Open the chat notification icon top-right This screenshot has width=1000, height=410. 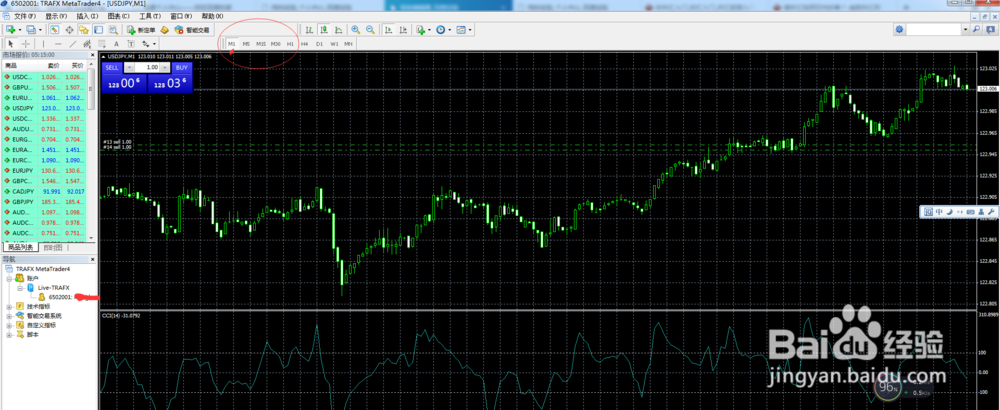pyautogui.click(x=988, y=29)
